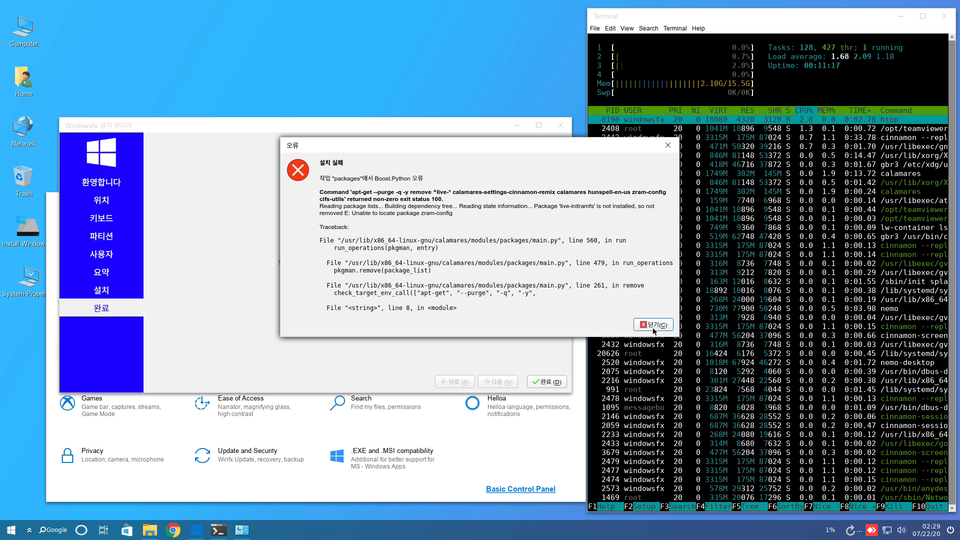Click the disabled 다음 (Next) button
The image size is (960, 540).
click(x=498, y=381)
